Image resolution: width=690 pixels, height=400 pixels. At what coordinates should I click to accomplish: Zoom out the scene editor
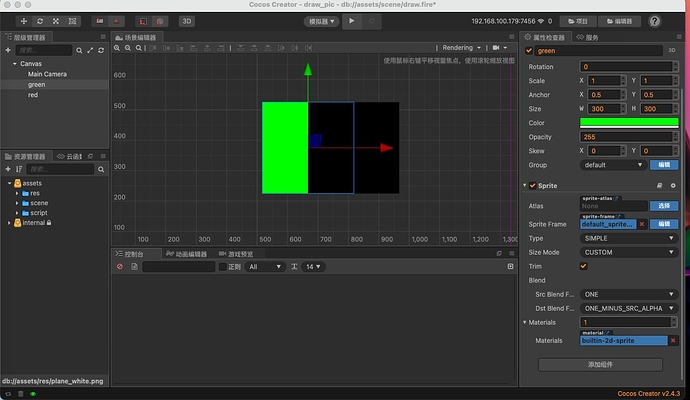click(x=128, y=48)
